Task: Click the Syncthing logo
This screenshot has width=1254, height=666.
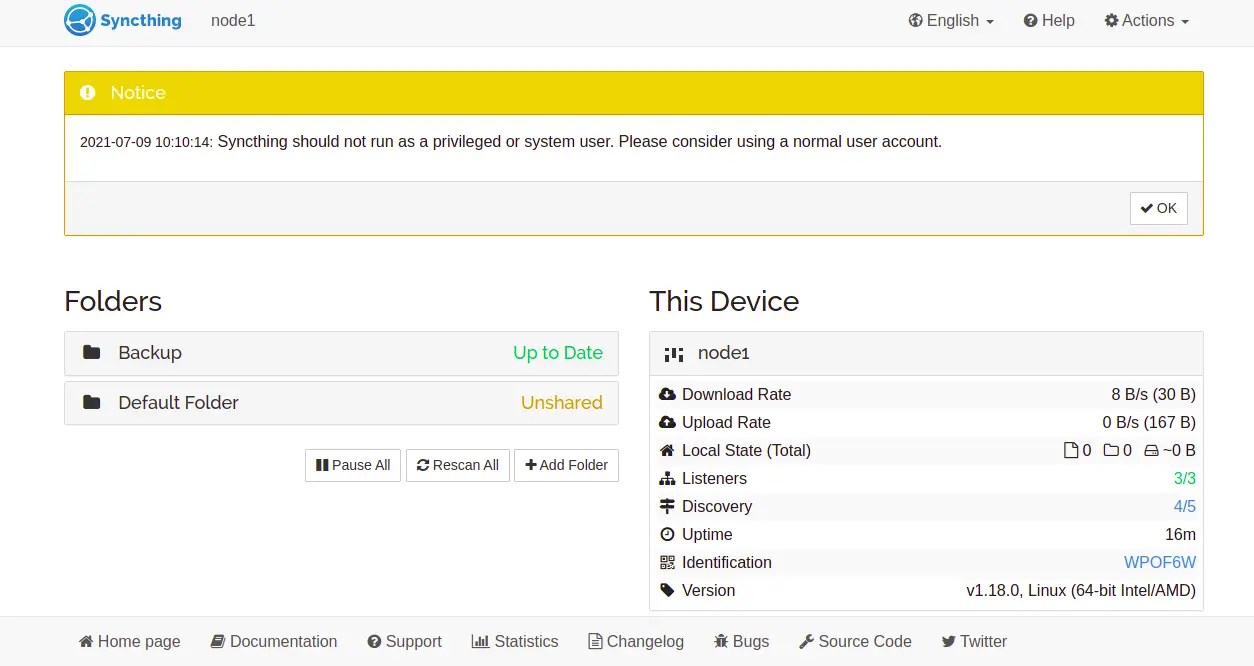Action: pos(123,21)
